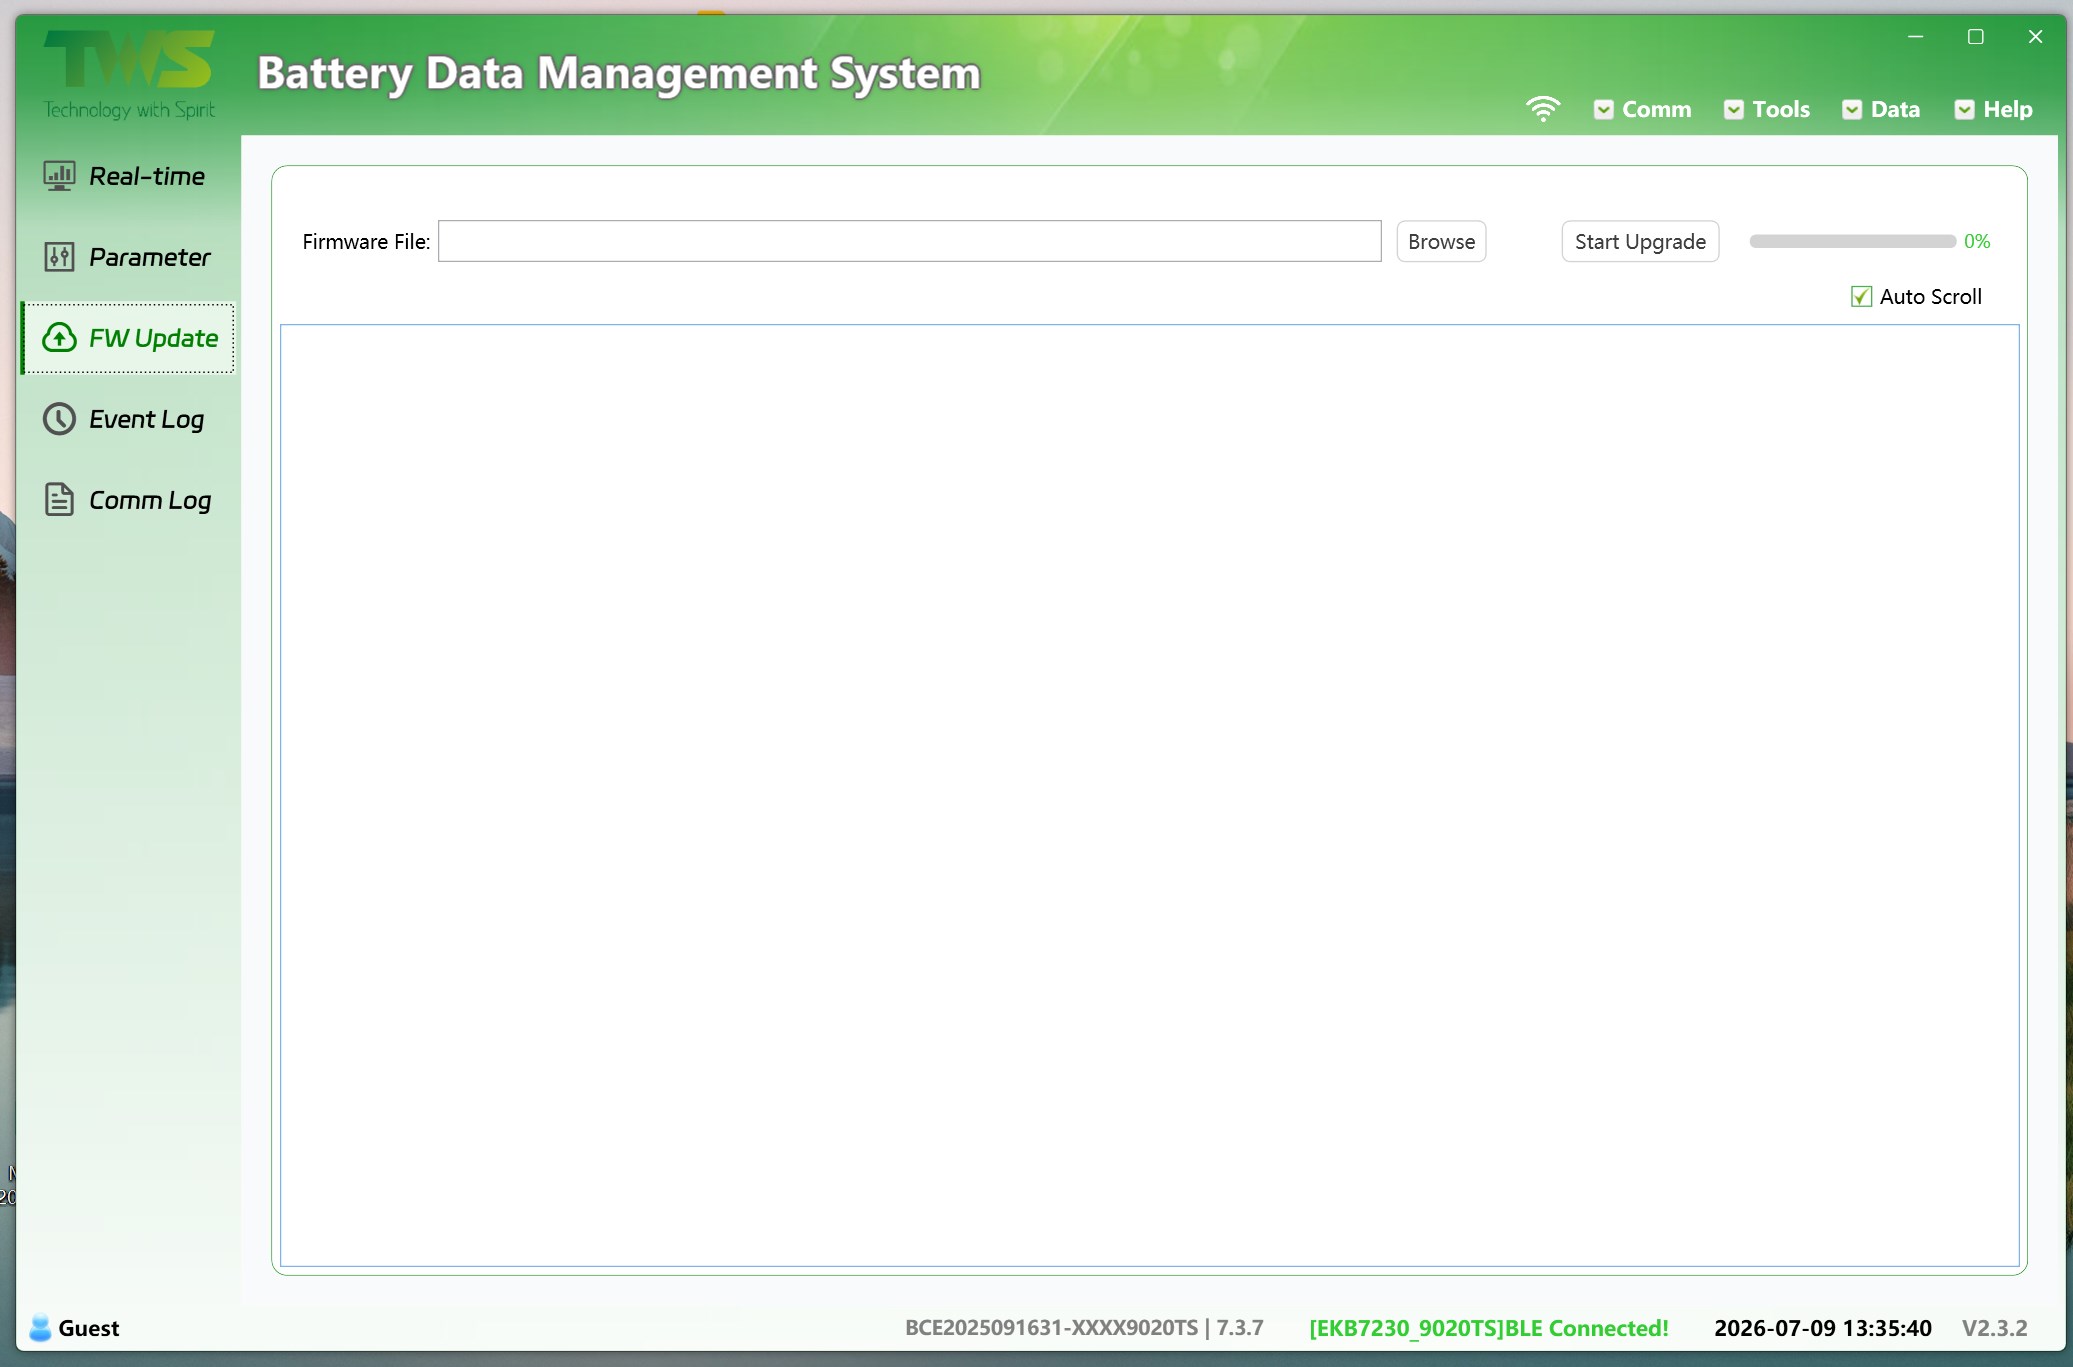Viewport: 2073px width, 1367px height.
Task: Click the BLE Connected status text
Action: (1489, 1328)
